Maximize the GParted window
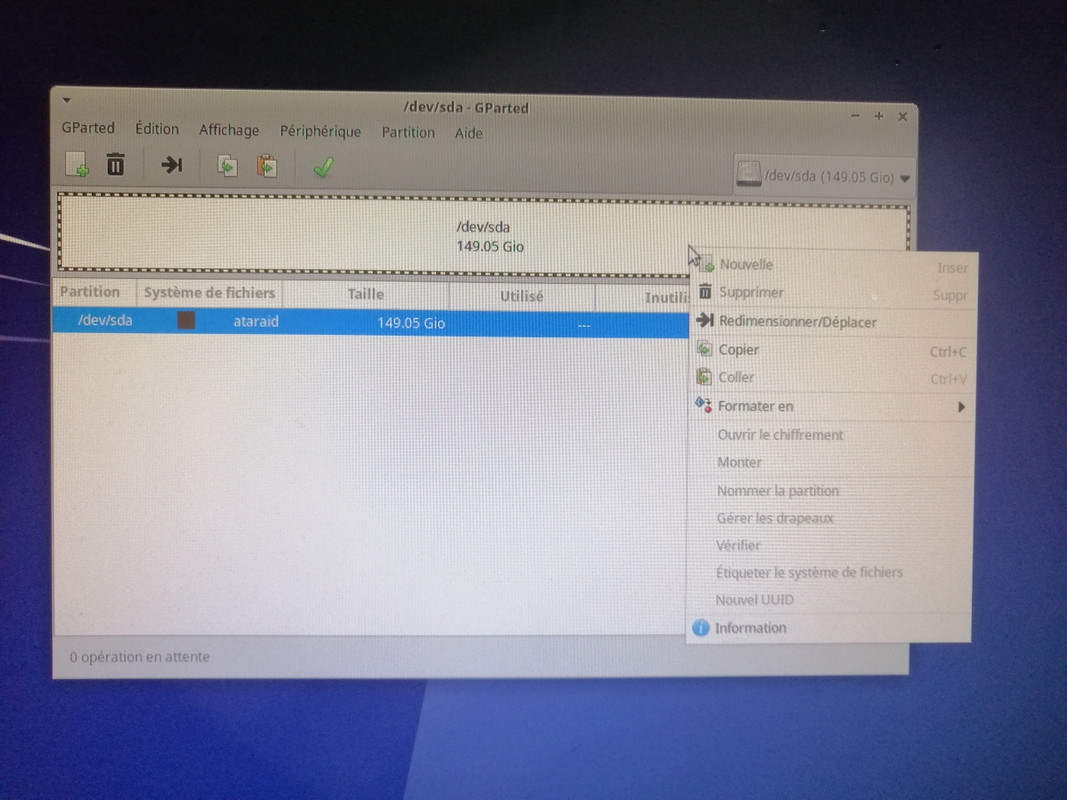Screen dimensions: 1067x800 tap(879, 116)
